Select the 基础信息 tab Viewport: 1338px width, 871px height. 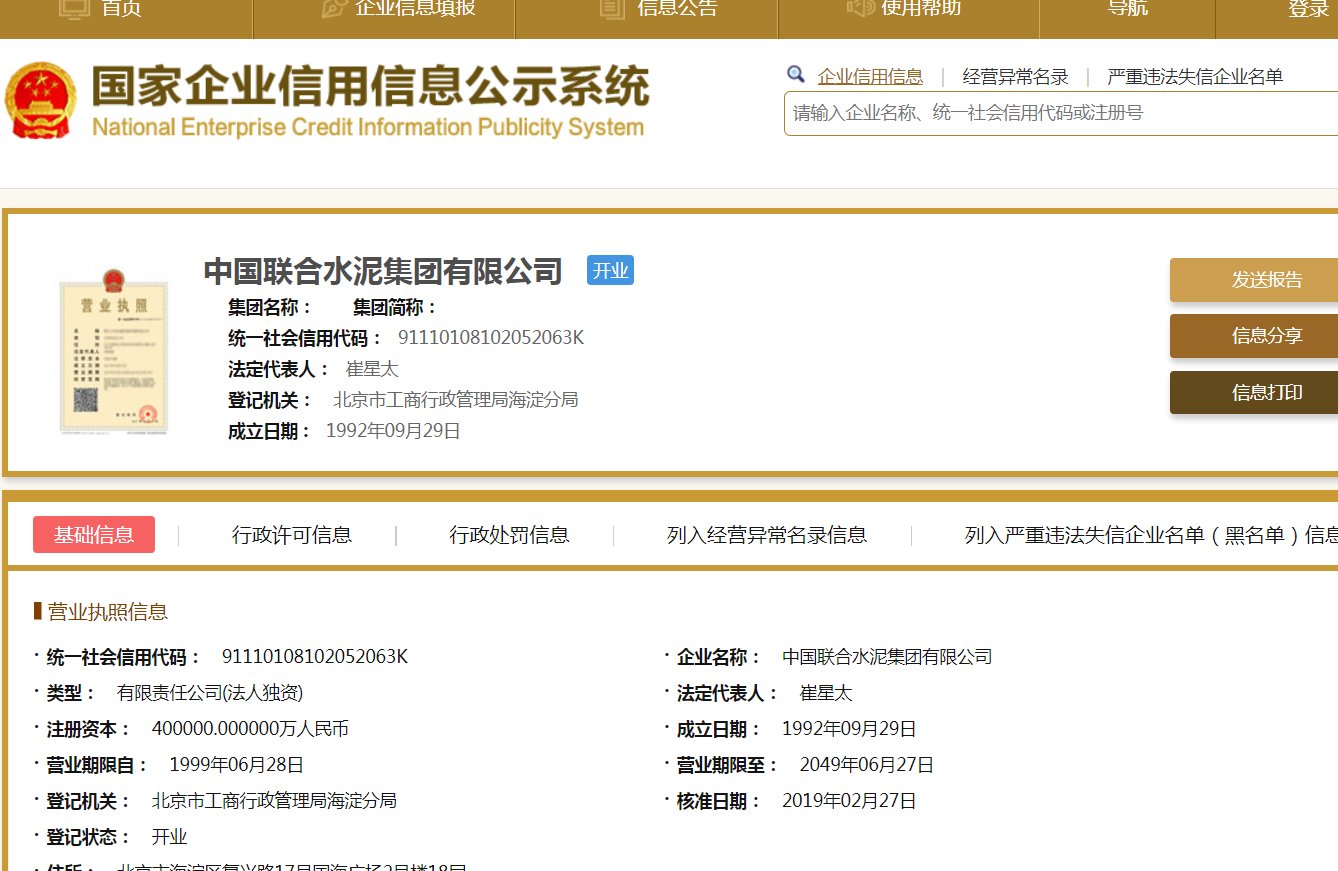point(93,534)
